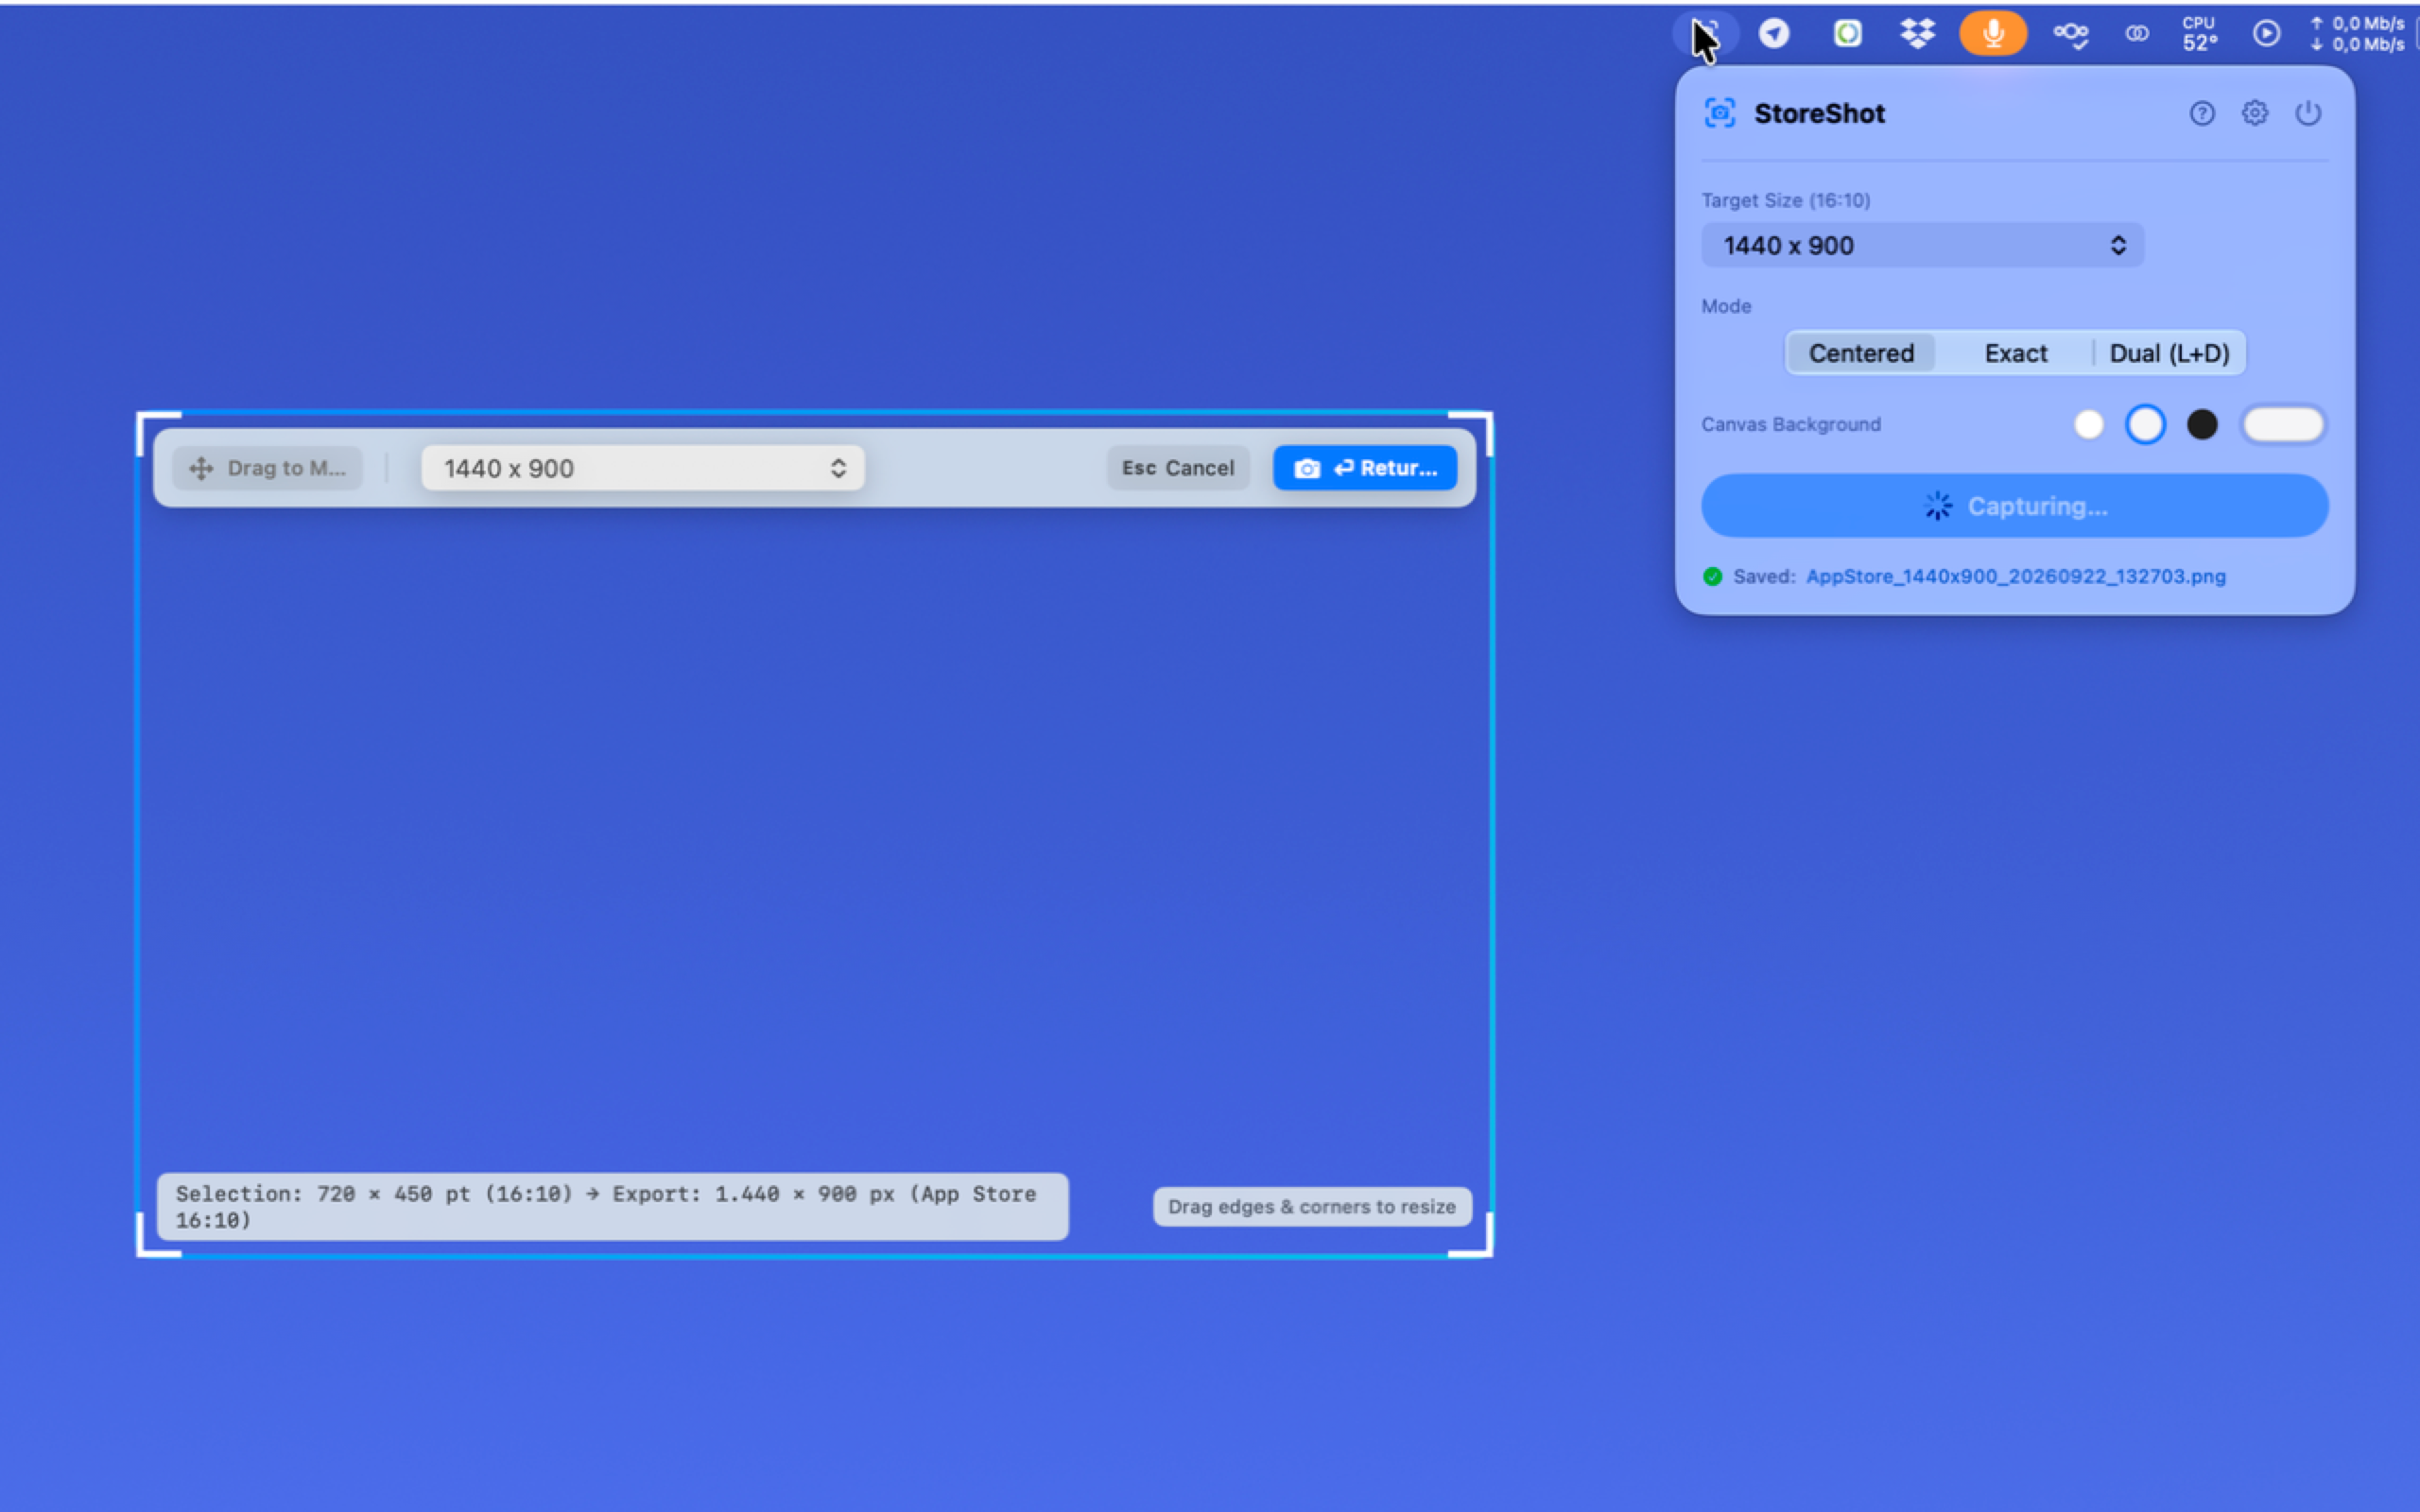Open saved file AppStore_1440x900_20260922_132703.png link
This screenshot has height=1512, width=2420.
click(2015, 576)
